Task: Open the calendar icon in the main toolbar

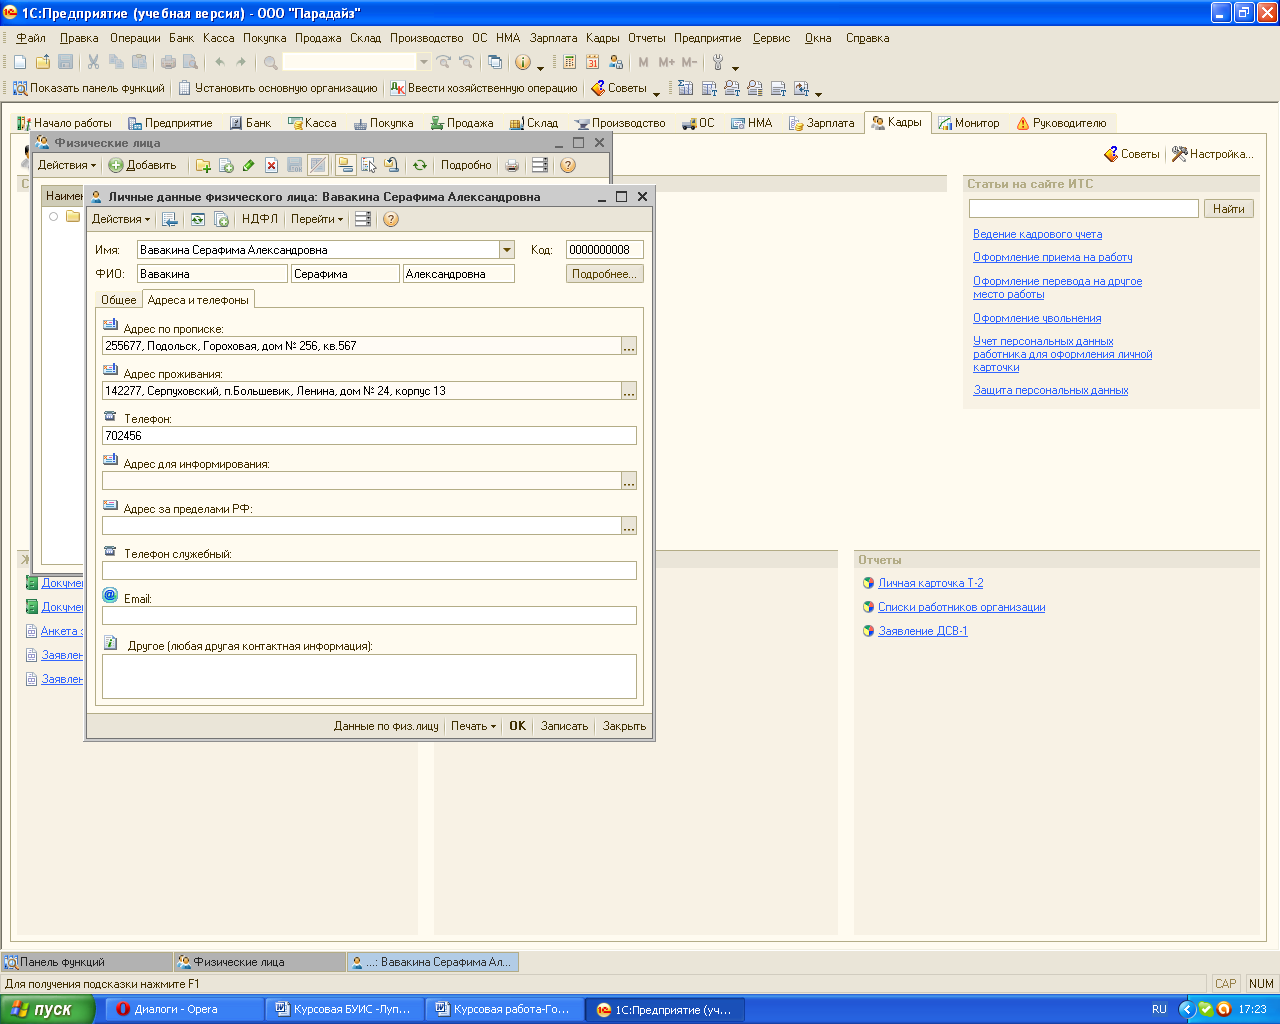Action: tap(592, 62)
